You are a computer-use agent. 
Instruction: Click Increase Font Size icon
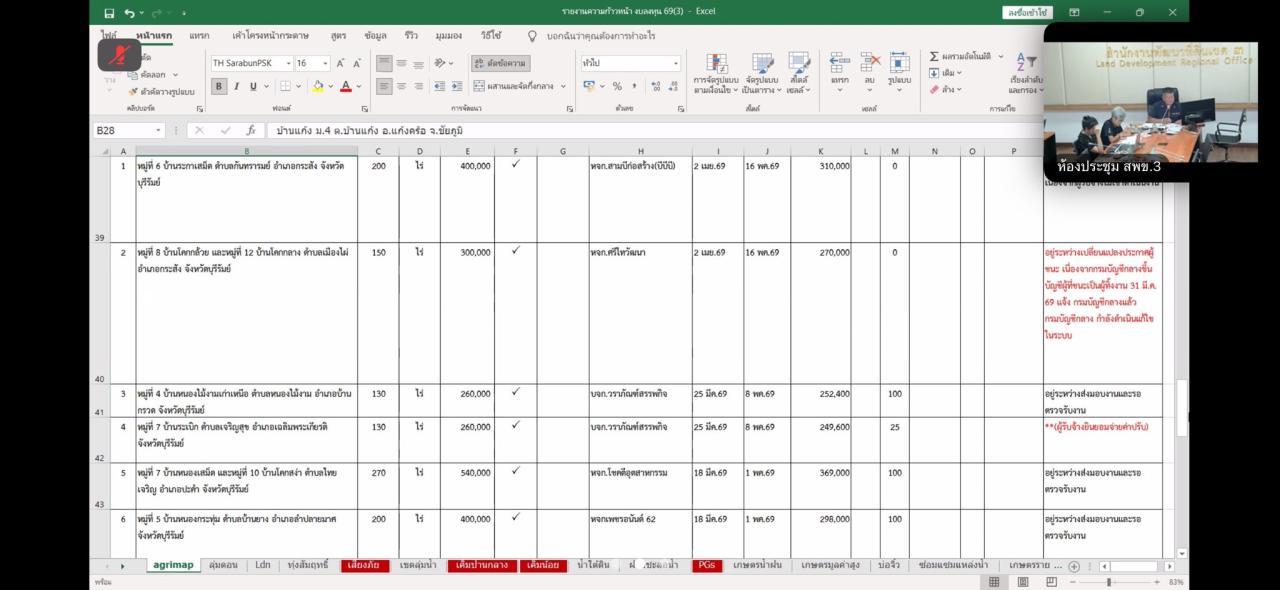tap(342, 63)
